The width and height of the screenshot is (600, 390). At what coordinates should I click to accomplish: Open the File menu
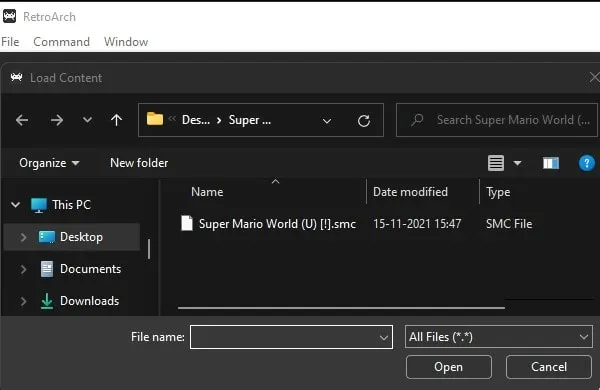click(10, 42)
